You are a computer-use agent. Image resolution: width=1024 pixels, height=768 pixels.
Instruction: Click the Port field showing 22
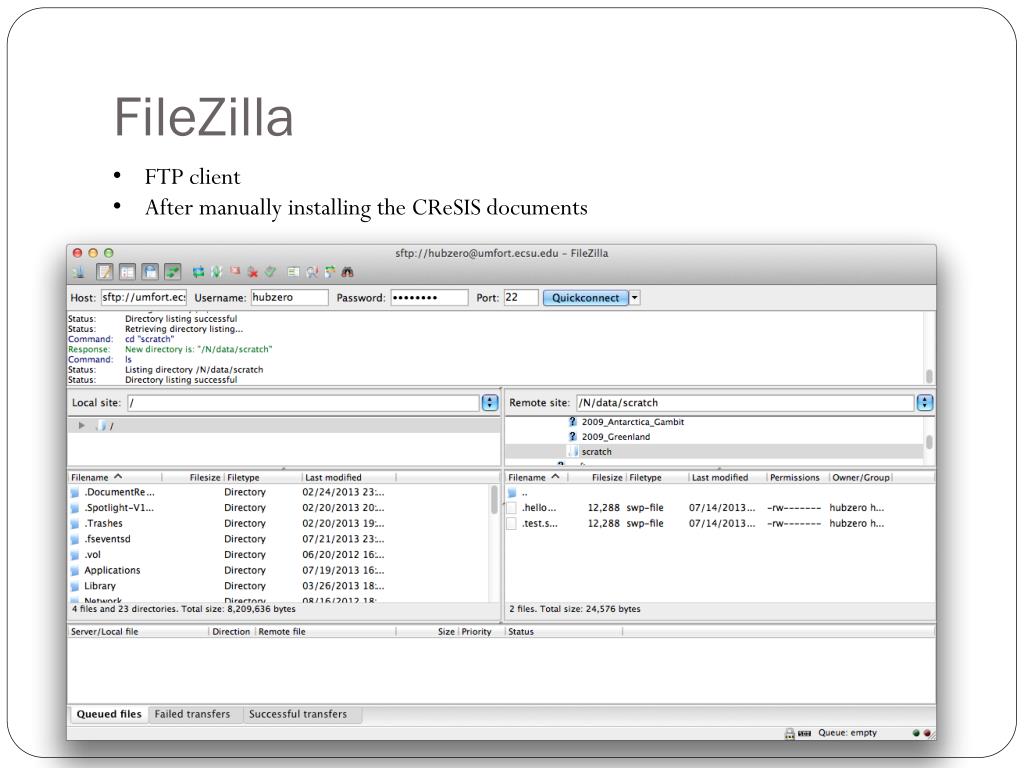coord(521,297)
